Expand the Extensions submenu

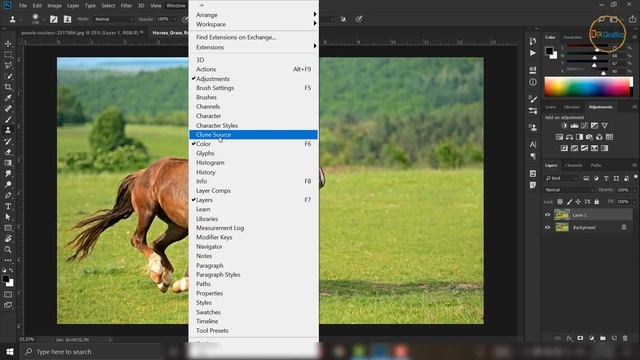[x=253, y=47]
